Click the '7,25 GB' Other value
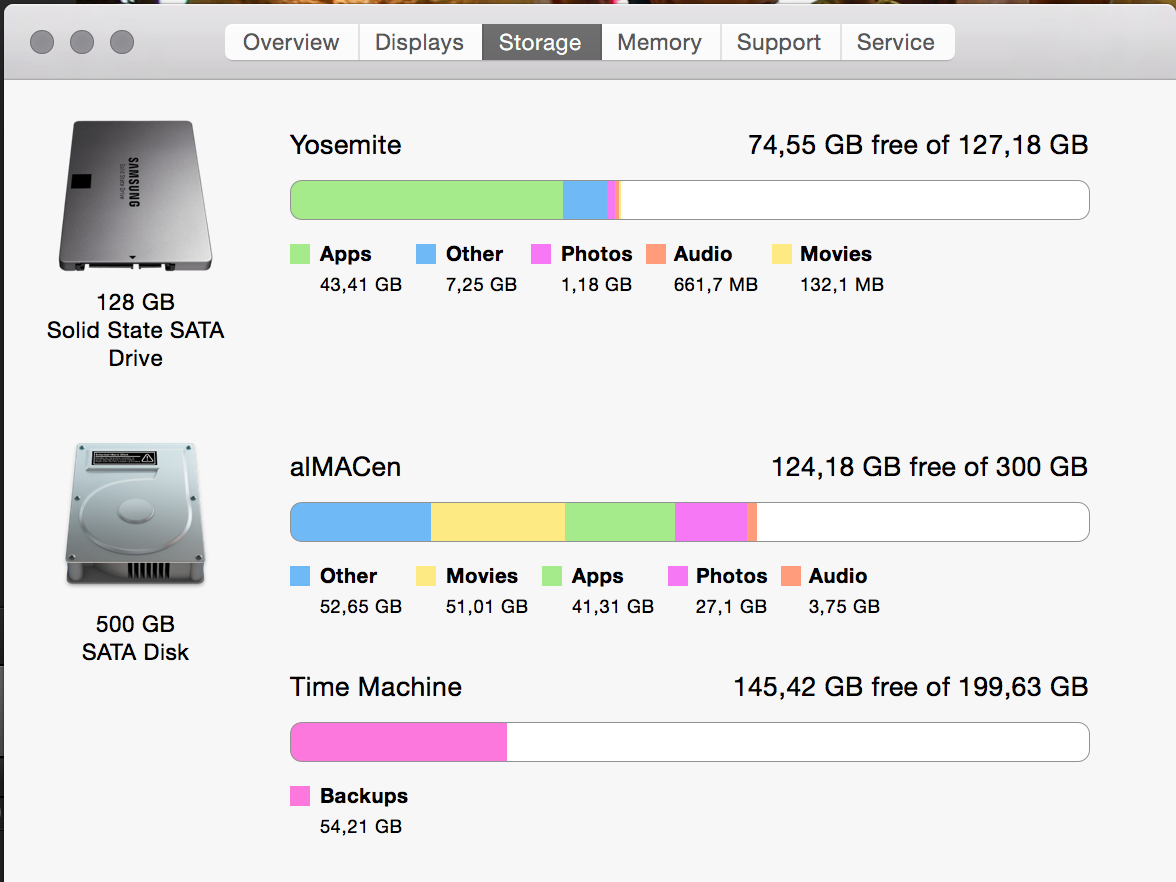This screenshot has width=1176, height=882. [482, 285]
